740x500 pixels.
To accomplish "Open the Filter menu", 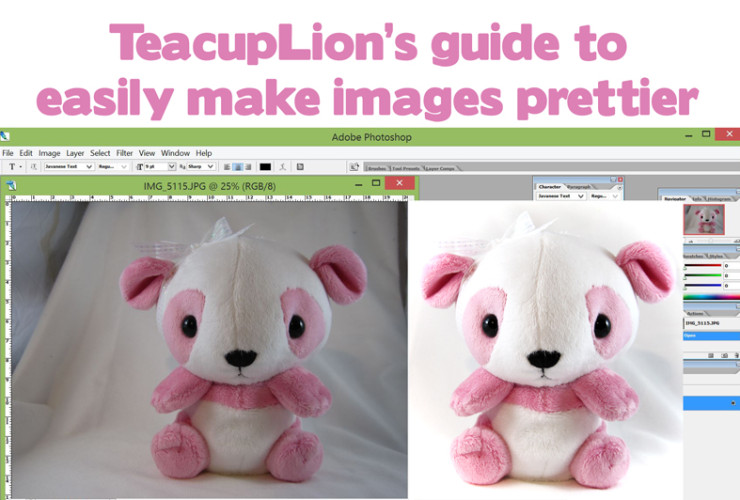I will [125, 153].
